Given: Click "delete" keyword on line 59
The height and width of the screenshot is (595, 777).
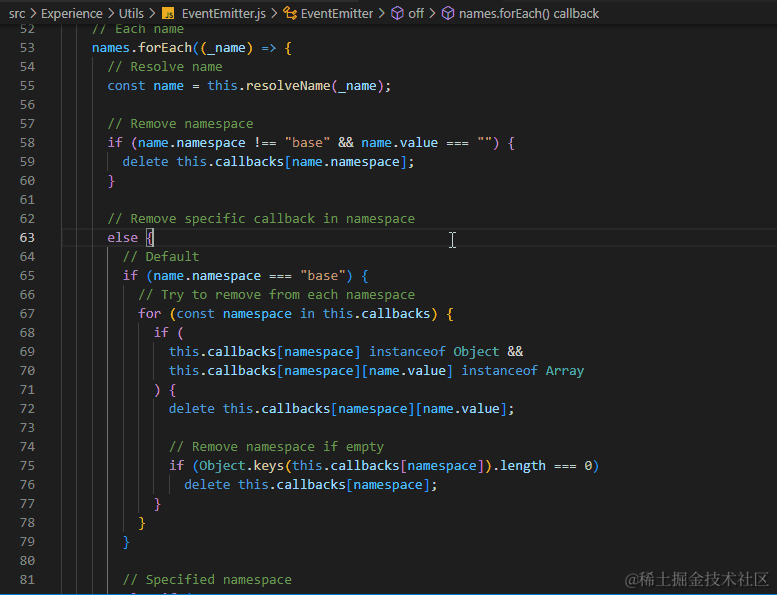Looking at the screenshot, I should pyautogui.click(x=145, y=162).
